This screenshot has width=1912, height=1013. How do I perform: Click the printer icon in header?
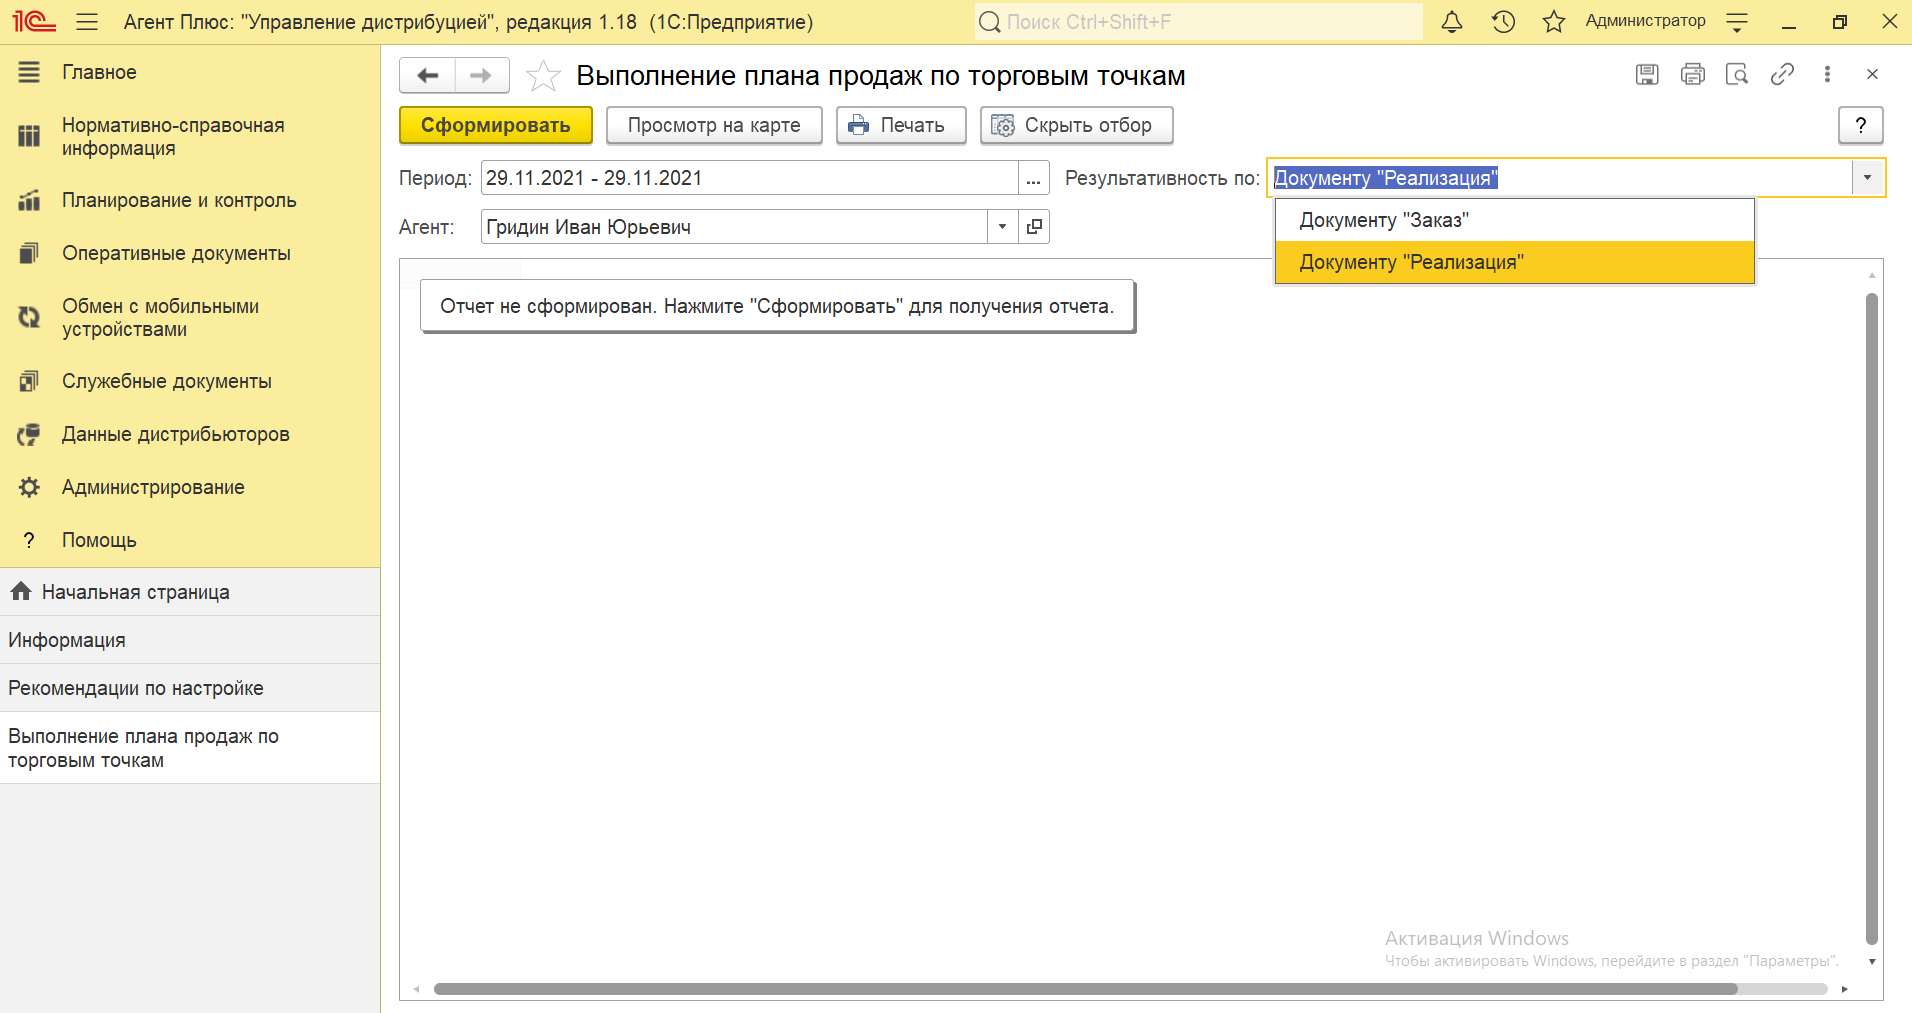pyautogui.click(x=1692, y=74)
